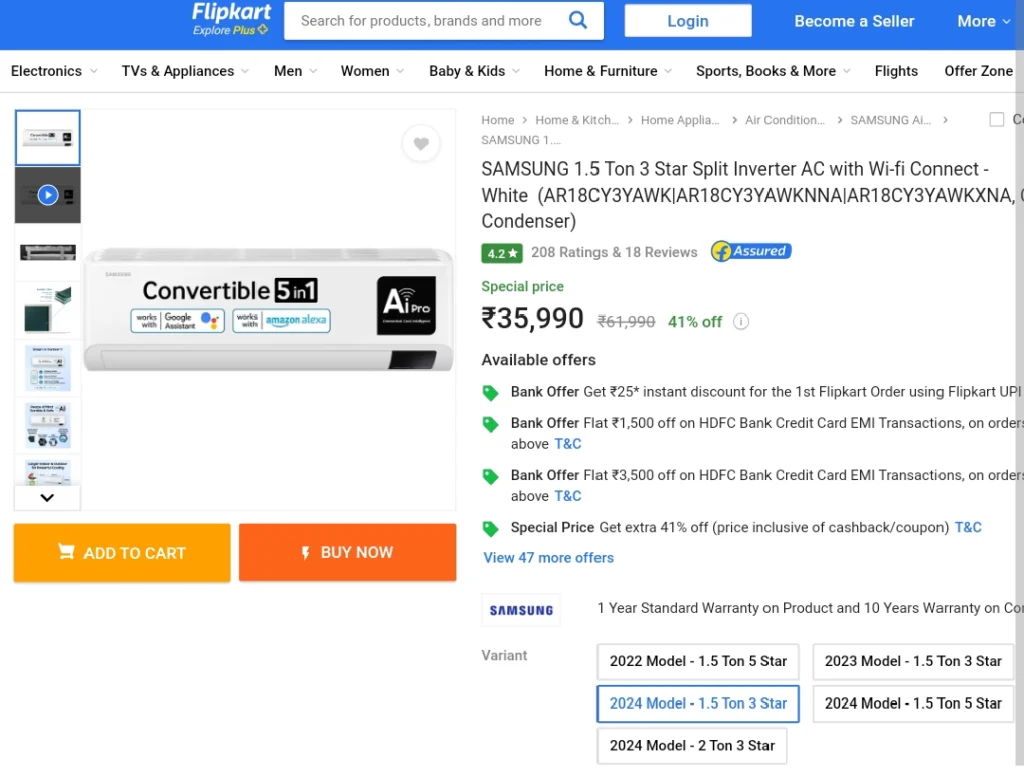Open 208 Ratings & 18 Reviews link
This screenshot has width=1024, height=777.
pos(614,253)
